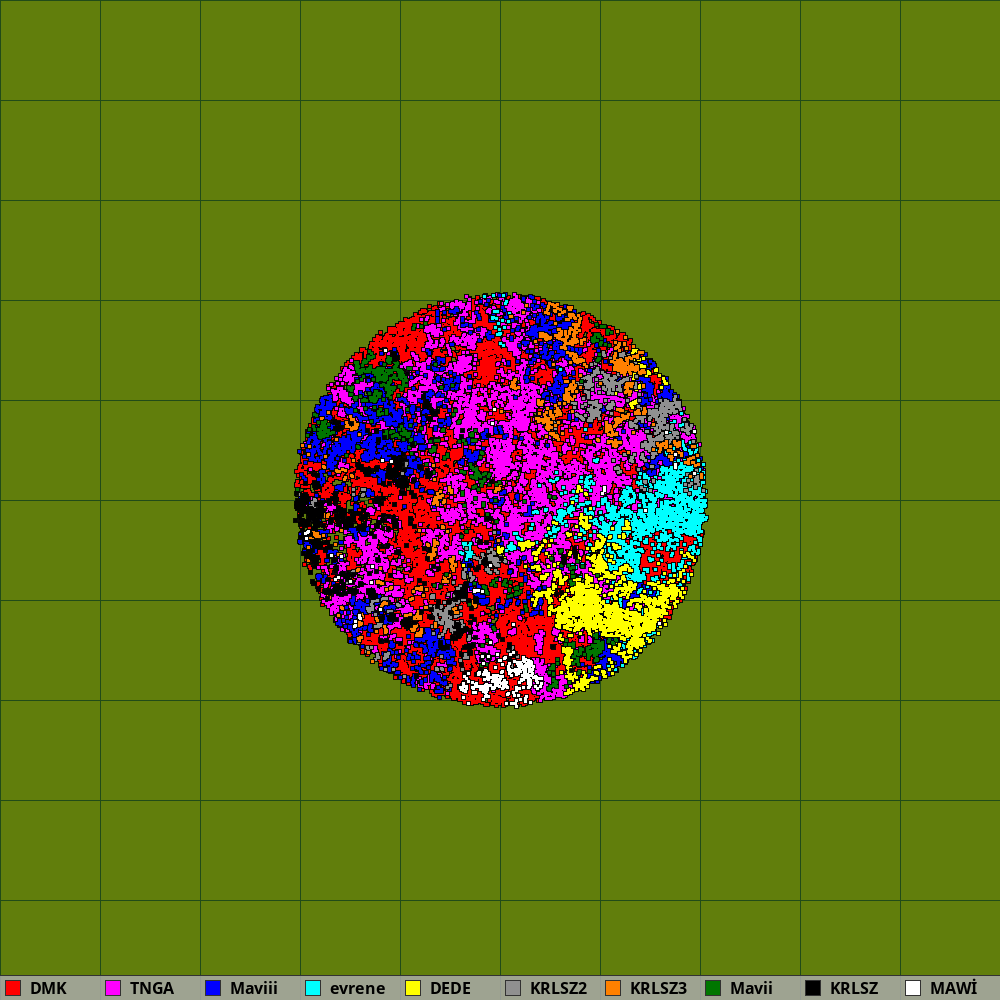Select the KRLSZ legend label

click(x=855, y=988)
